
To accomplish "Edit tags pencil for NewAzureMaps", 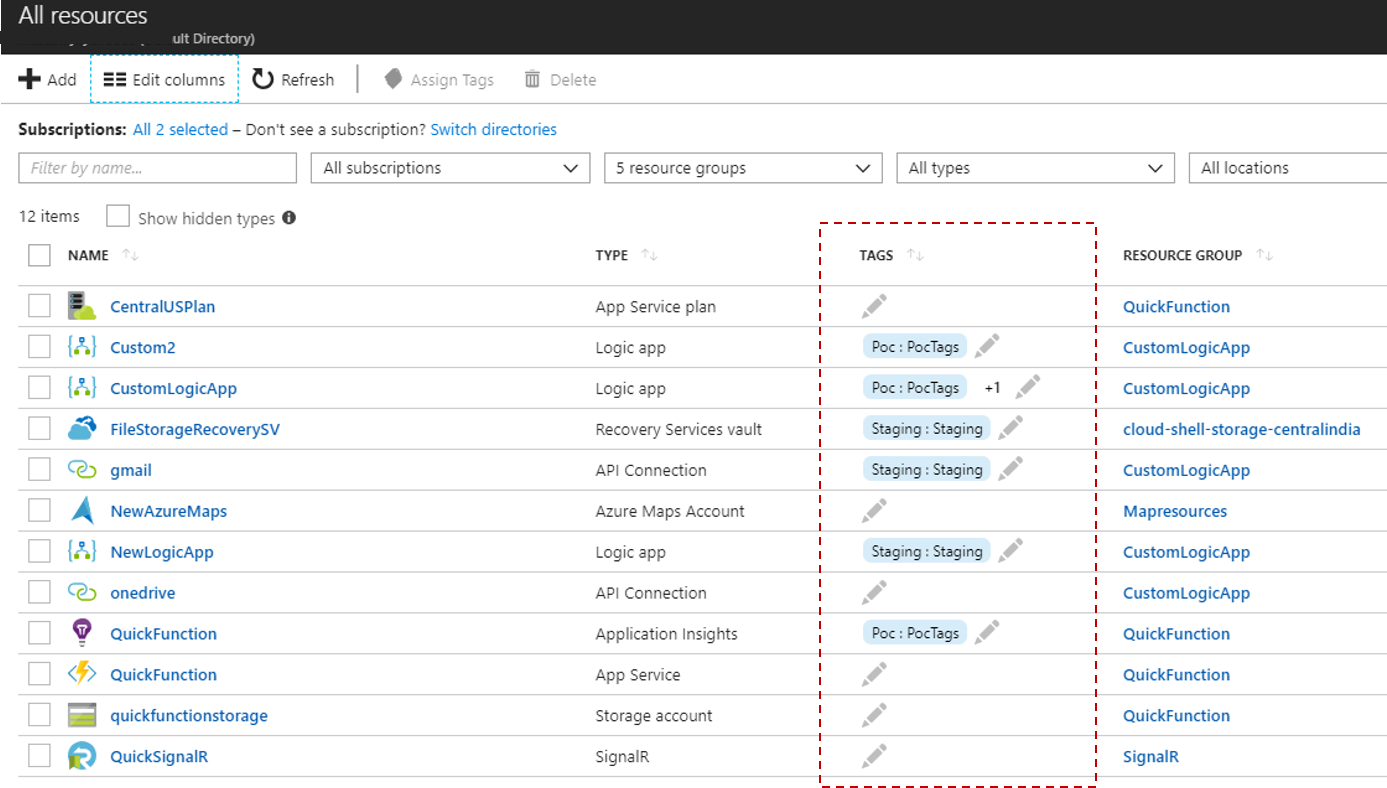I will coord(874,511).
